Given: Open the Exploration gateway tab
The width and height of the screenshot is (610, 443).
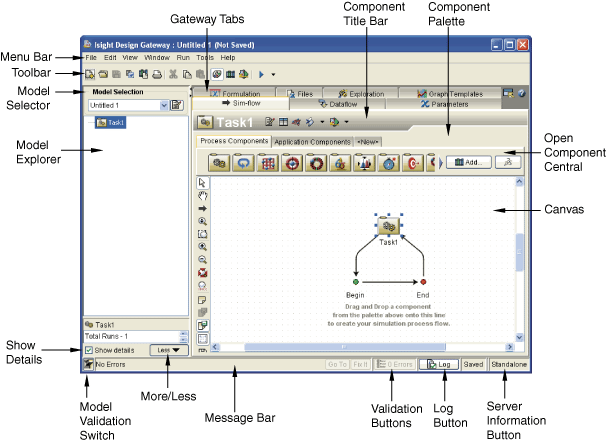Looking at the screenshot, I should [x=361, y=93].
